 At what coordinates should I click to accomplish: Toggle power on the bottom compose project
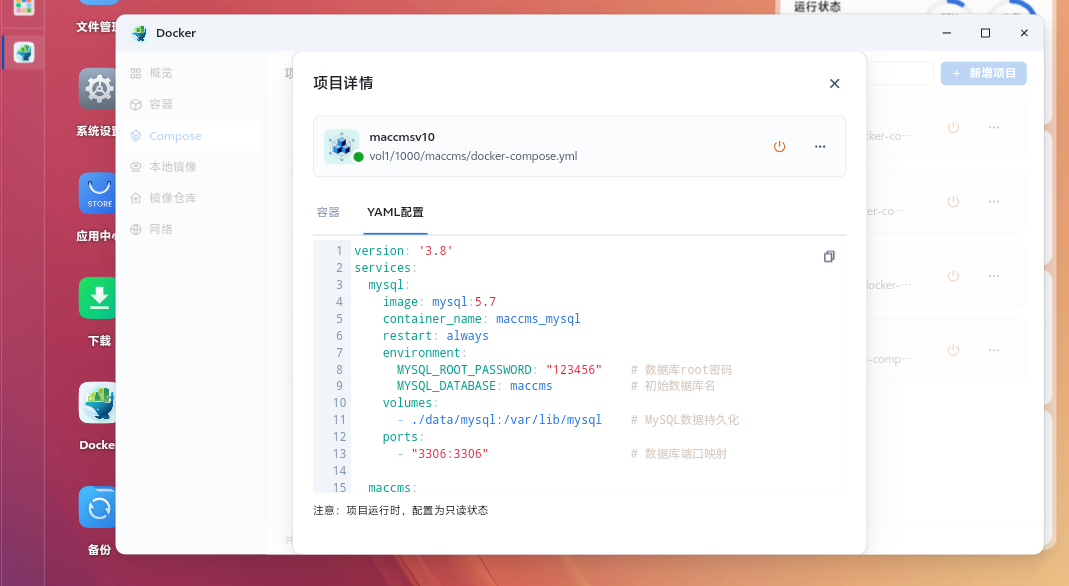tap(953, 349)
